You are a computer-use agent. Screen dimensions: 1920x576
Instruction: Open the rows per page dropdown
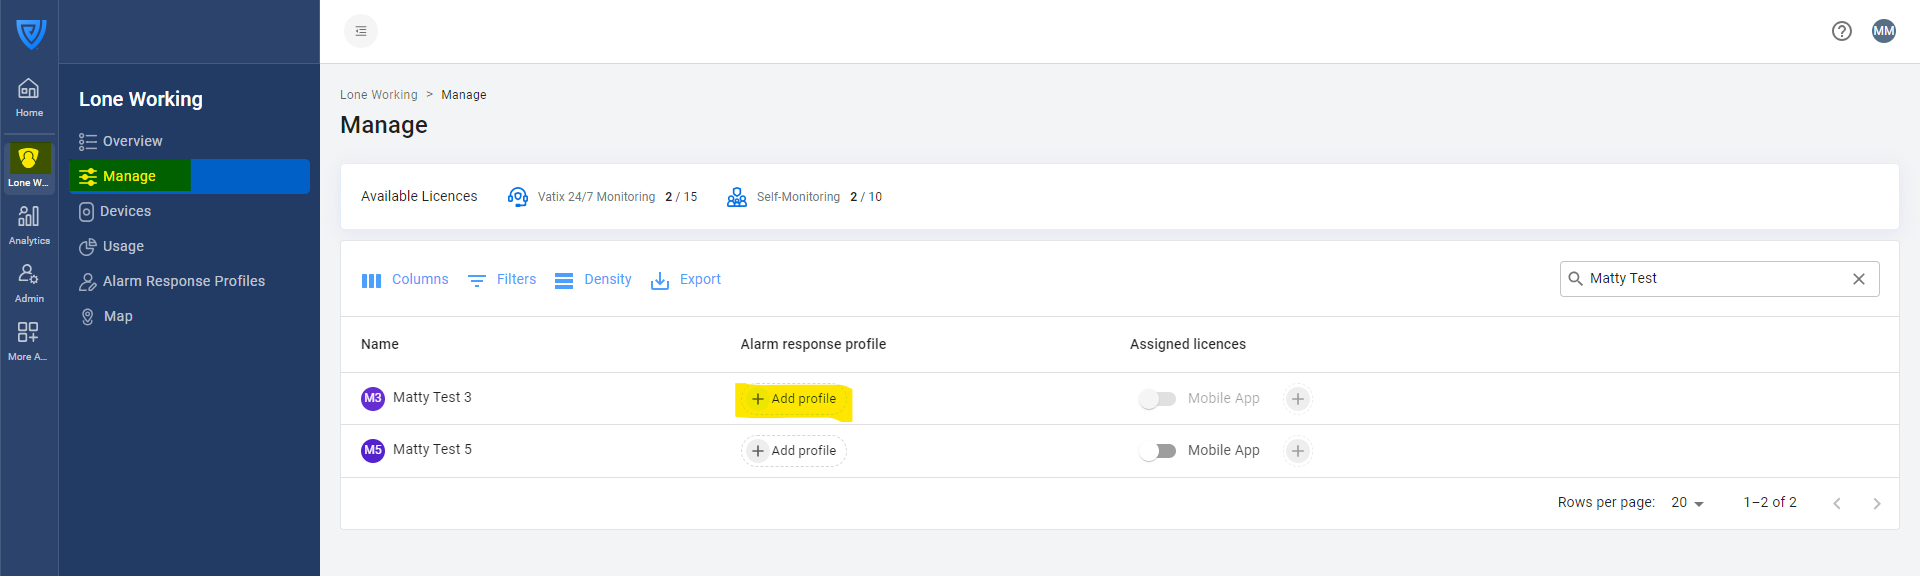1687,503
